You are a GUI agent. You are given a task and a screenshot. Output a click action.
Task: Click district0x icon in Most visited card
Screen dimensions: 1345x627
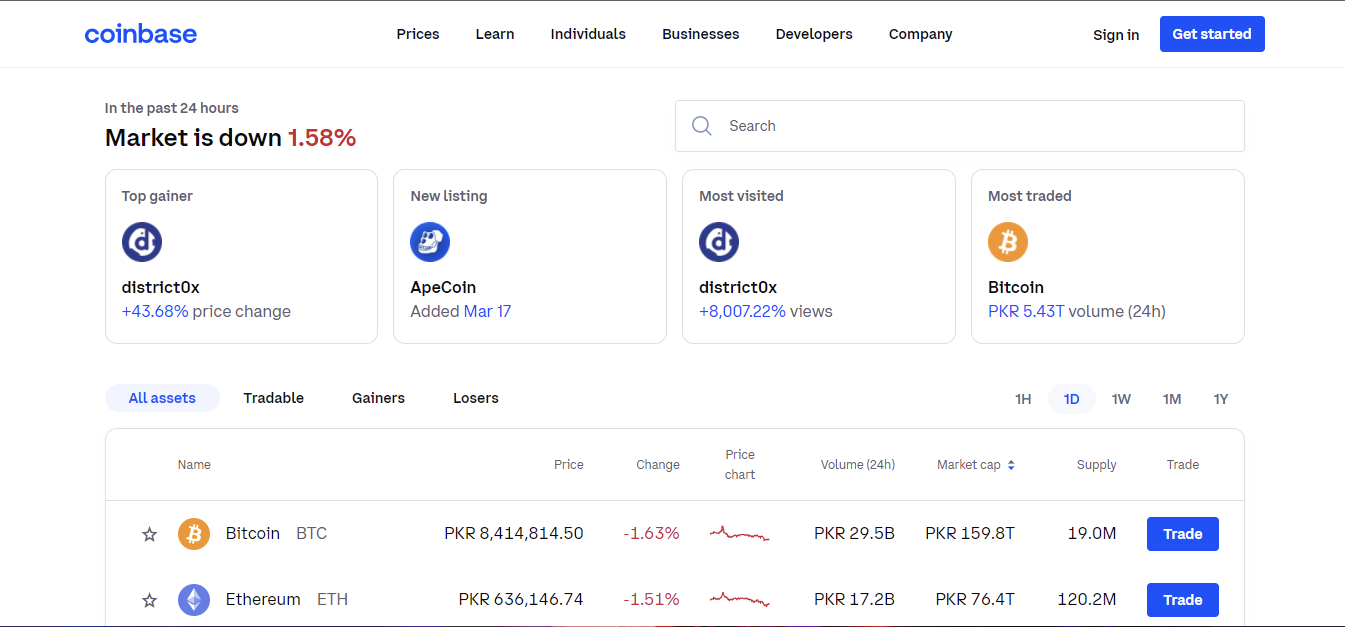(x=719, y=242)
